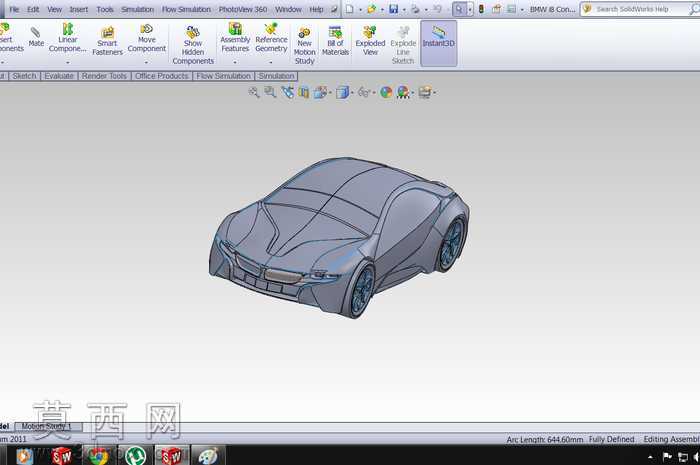Switch to the Flow Simulation tab
Screen dimensions: 700x465
223,76
